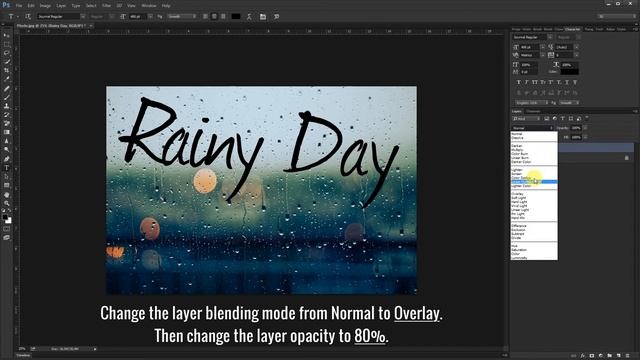Click the layer Fill value field
The image size is (640, 360).
(x=576, y=137)
